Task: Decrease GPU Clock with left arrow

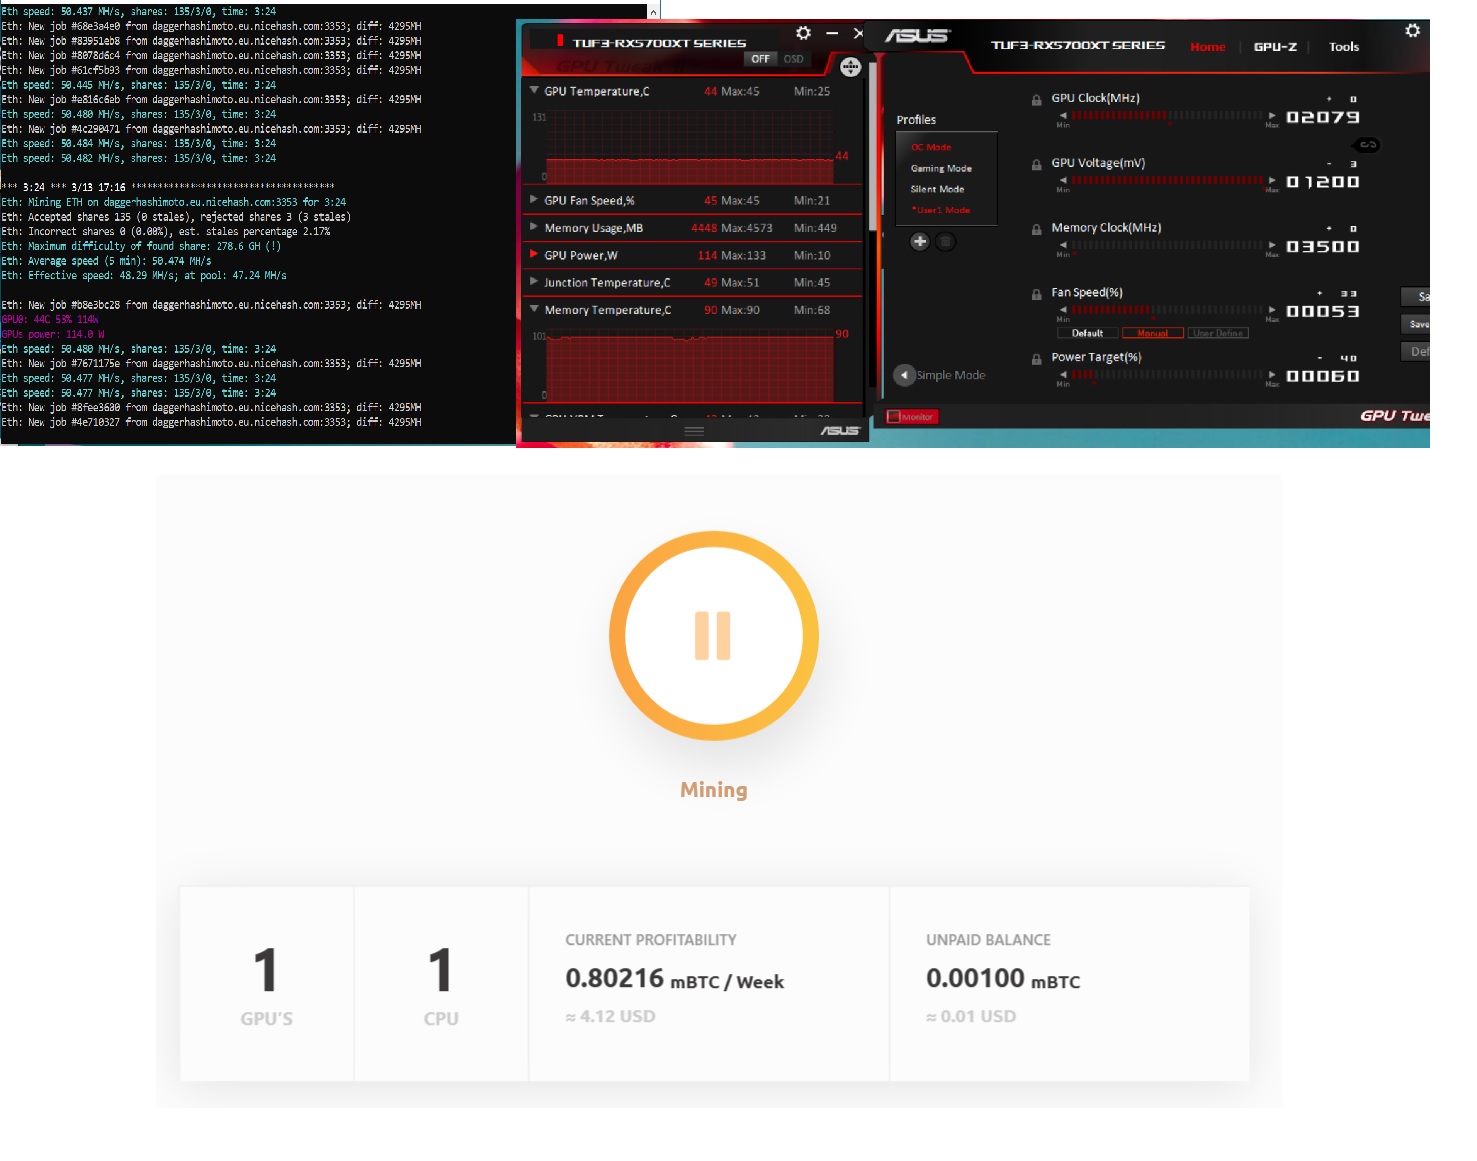Action: pos(1063,116)
